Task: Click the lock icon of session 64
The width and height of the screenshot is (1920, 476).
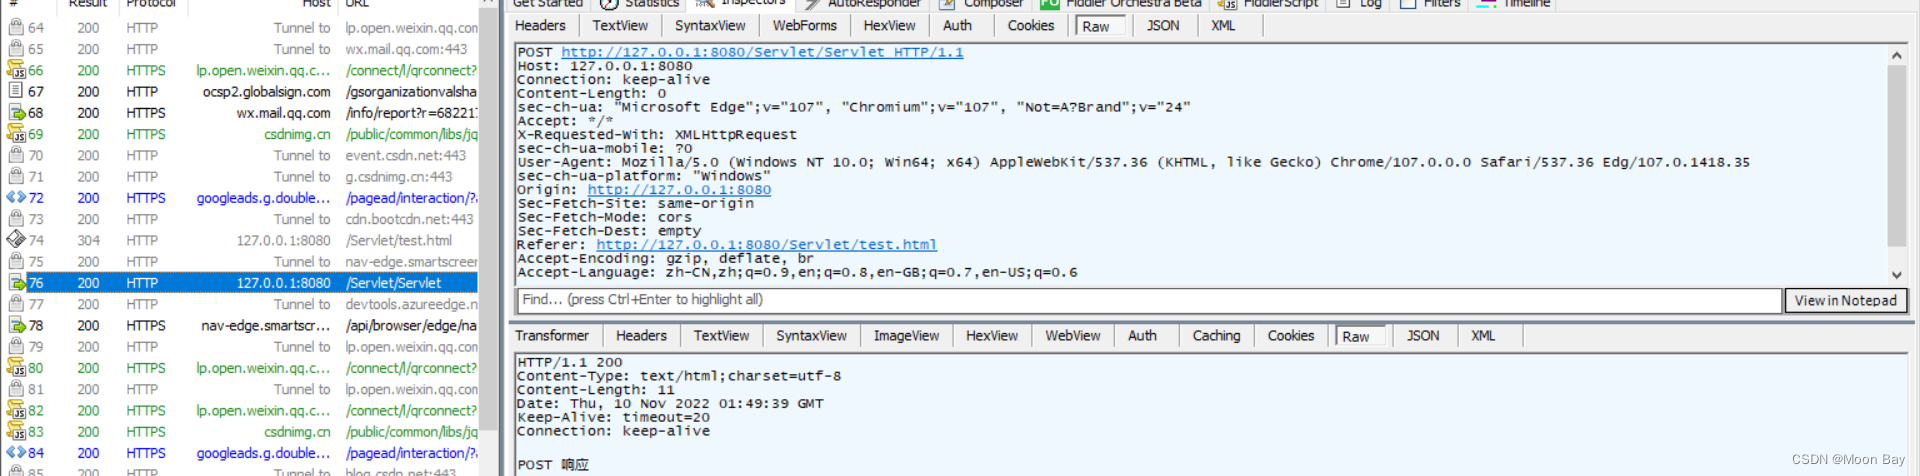Action: [16, 27]
